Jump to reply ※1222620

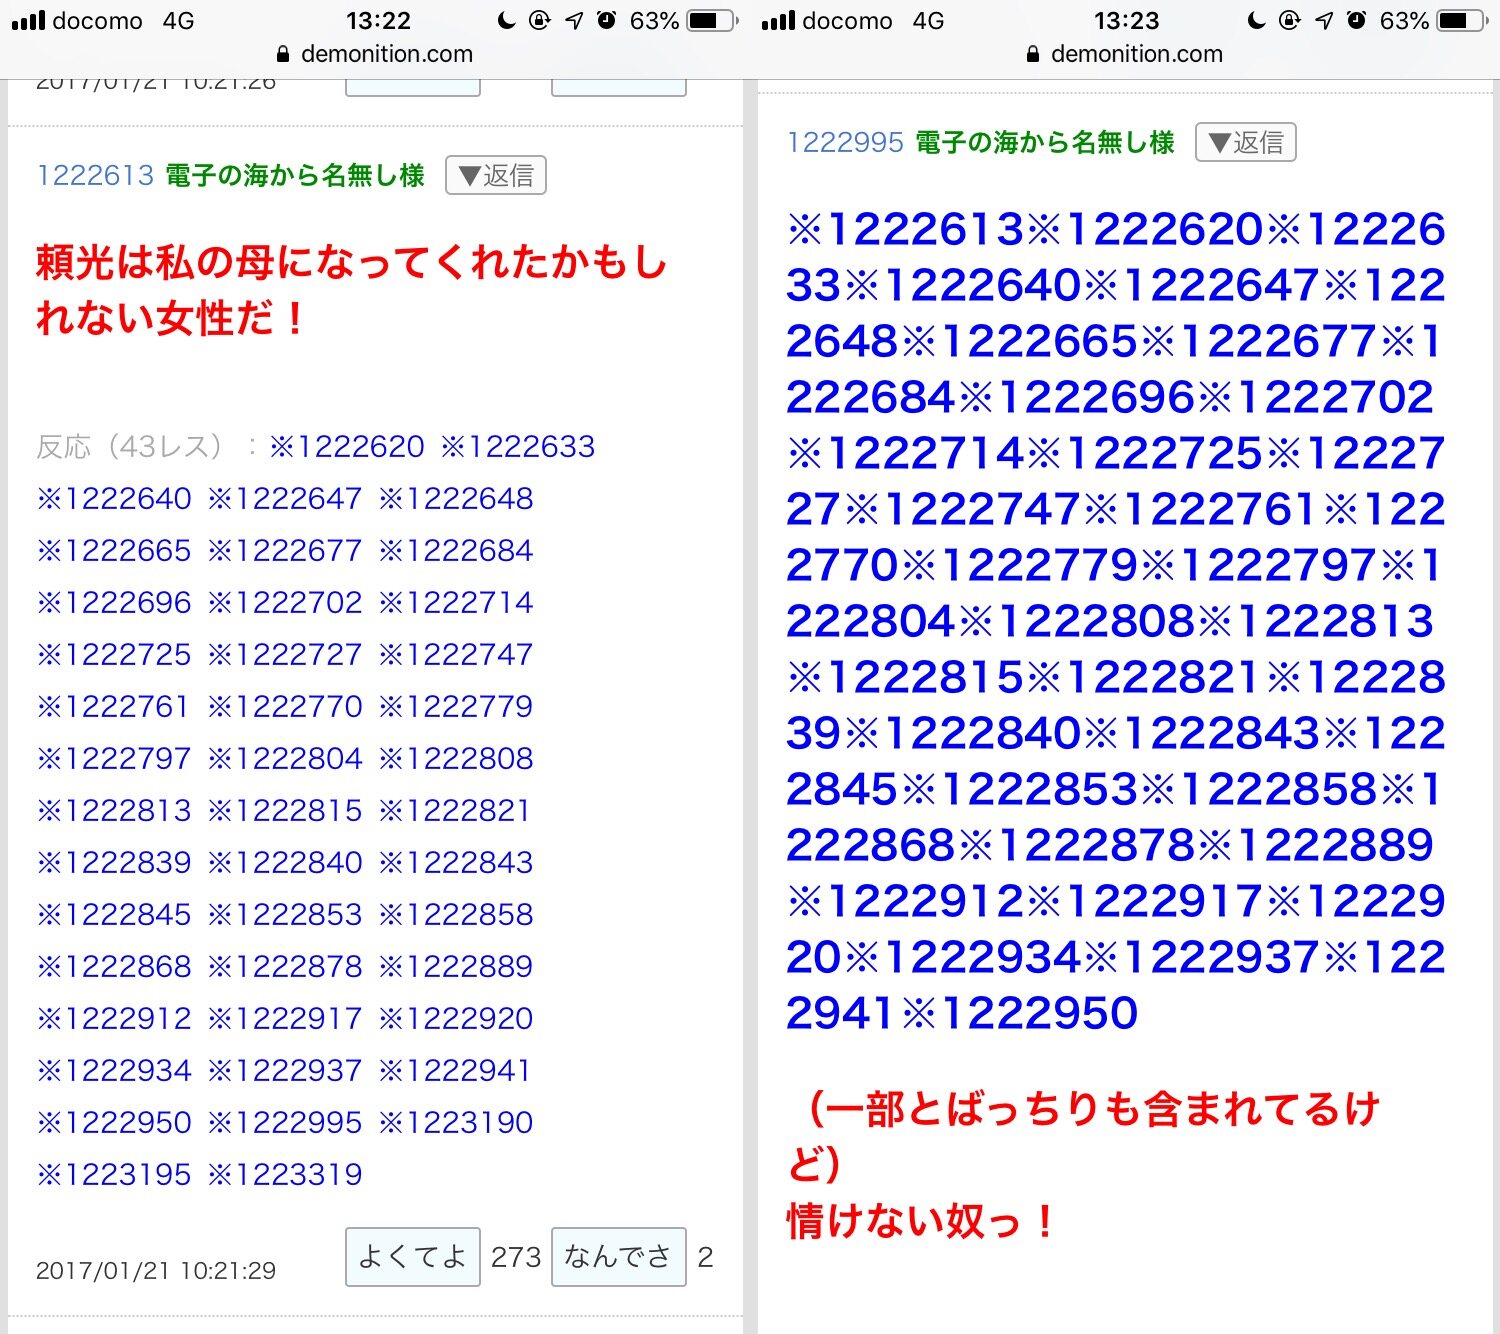[x=347, y=447]
